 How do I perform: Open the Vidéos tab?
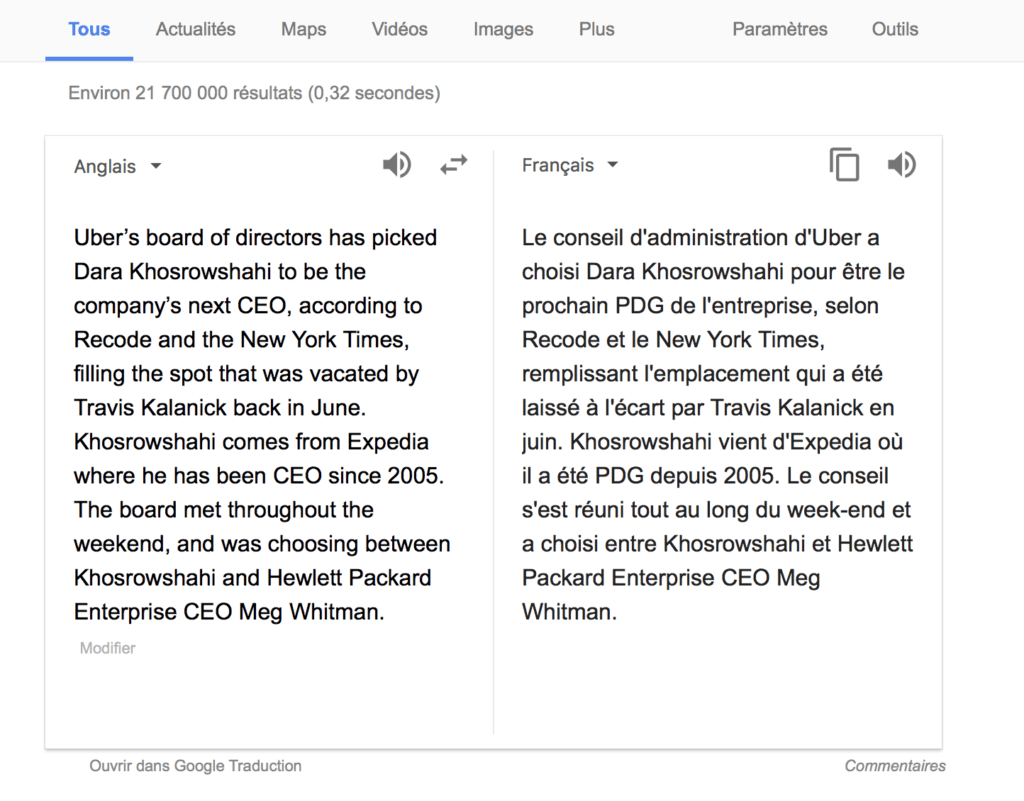pyautogui.click(x=400, y=29)
